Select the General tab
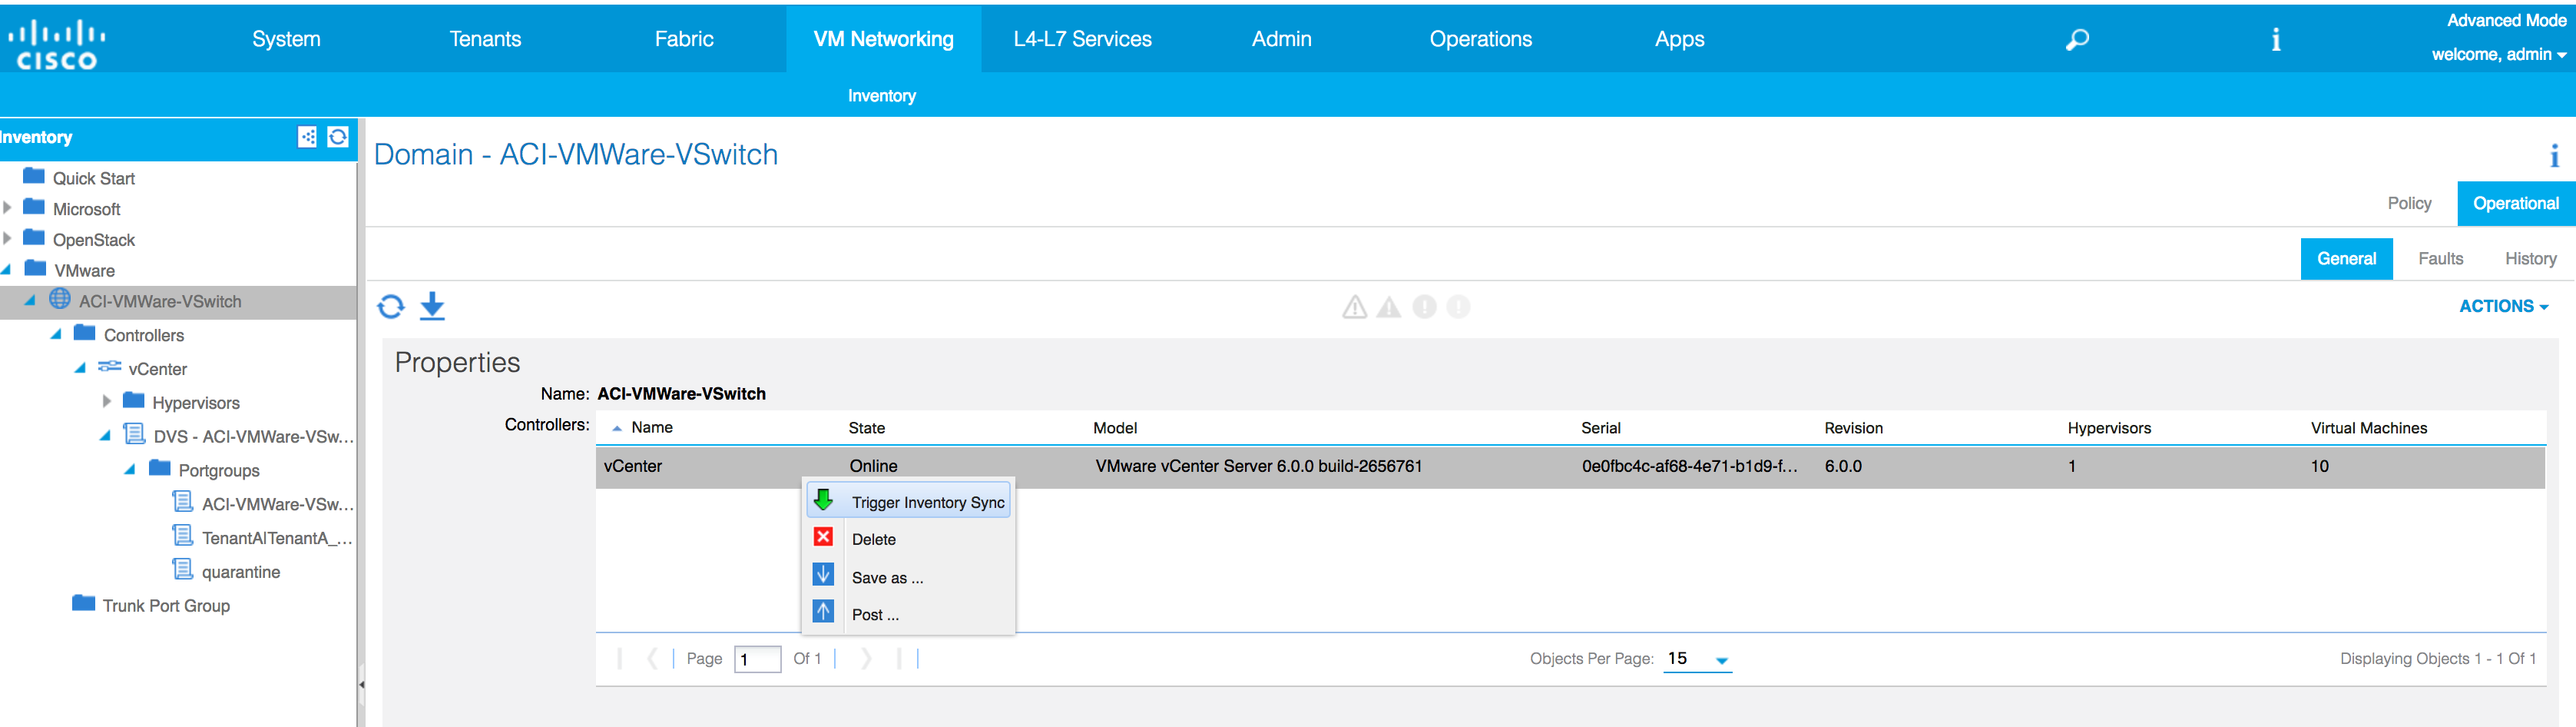Image resolution: width=2576 pixels, height=727 pixels. tap(2346, 258)
